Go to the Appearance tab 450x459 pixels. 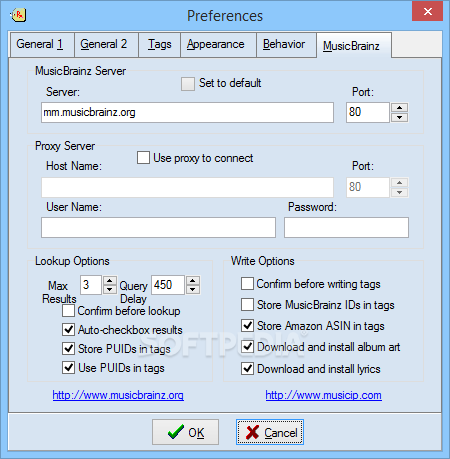pos(218,45)
